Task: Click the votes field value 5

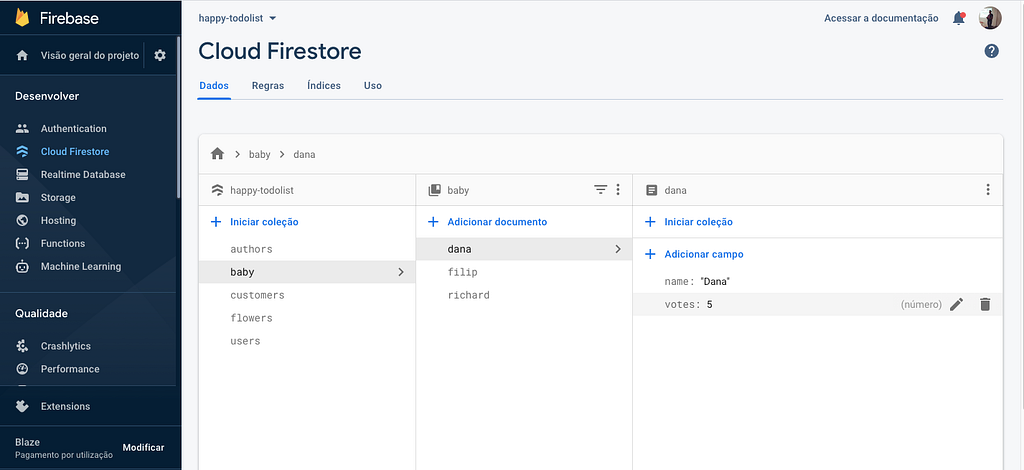Action: [709, 304]
